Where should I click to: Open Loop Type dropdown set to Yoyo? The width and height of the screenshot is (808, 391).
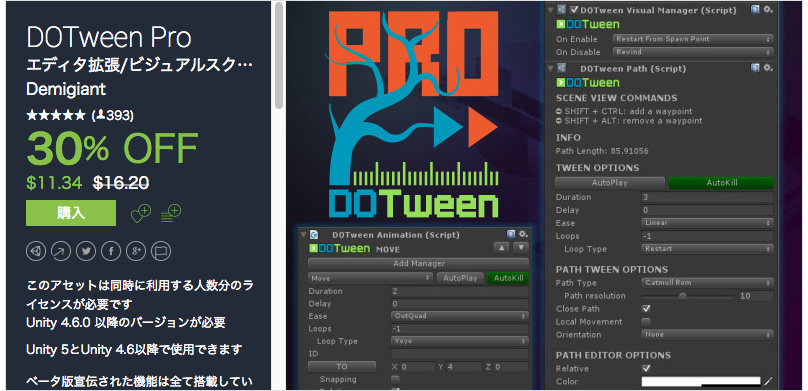(x=460, y=341)
